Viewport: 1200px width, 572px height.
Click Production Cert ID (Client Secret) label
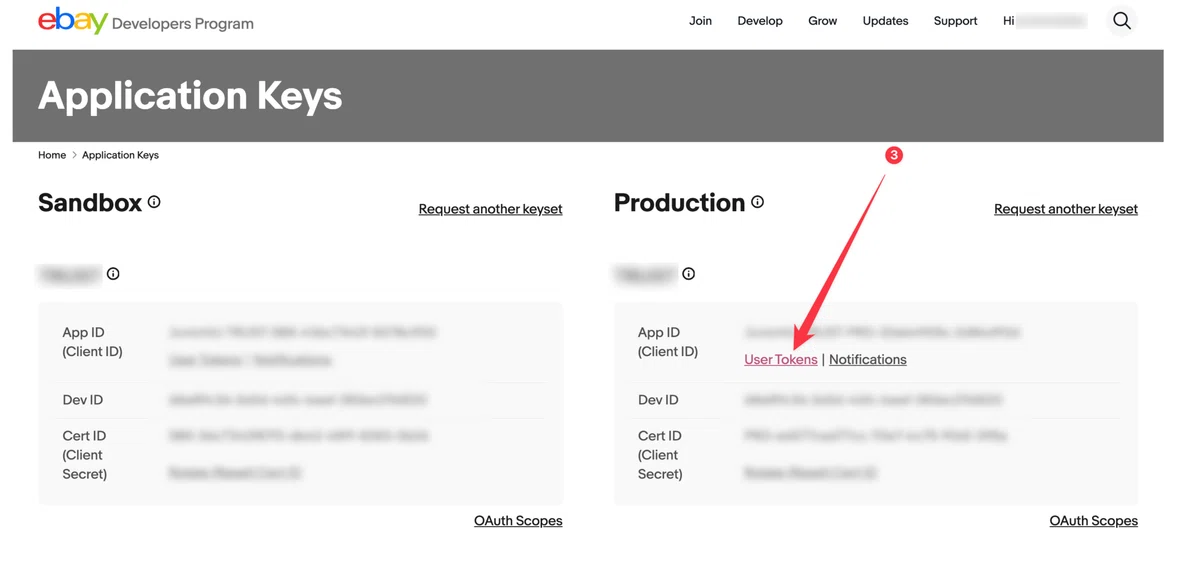[x=660, y=455]
